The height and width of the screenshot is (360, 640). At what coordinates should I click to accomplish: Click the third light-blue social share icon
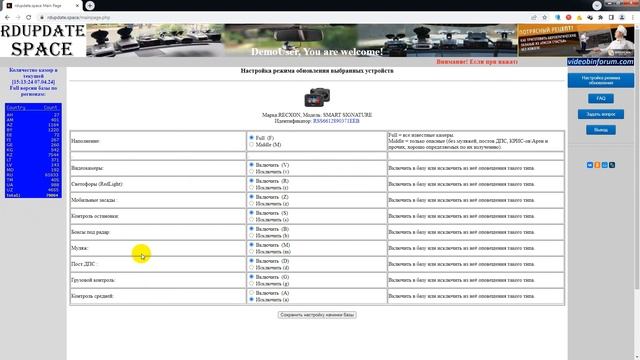[x=604, y=165]
